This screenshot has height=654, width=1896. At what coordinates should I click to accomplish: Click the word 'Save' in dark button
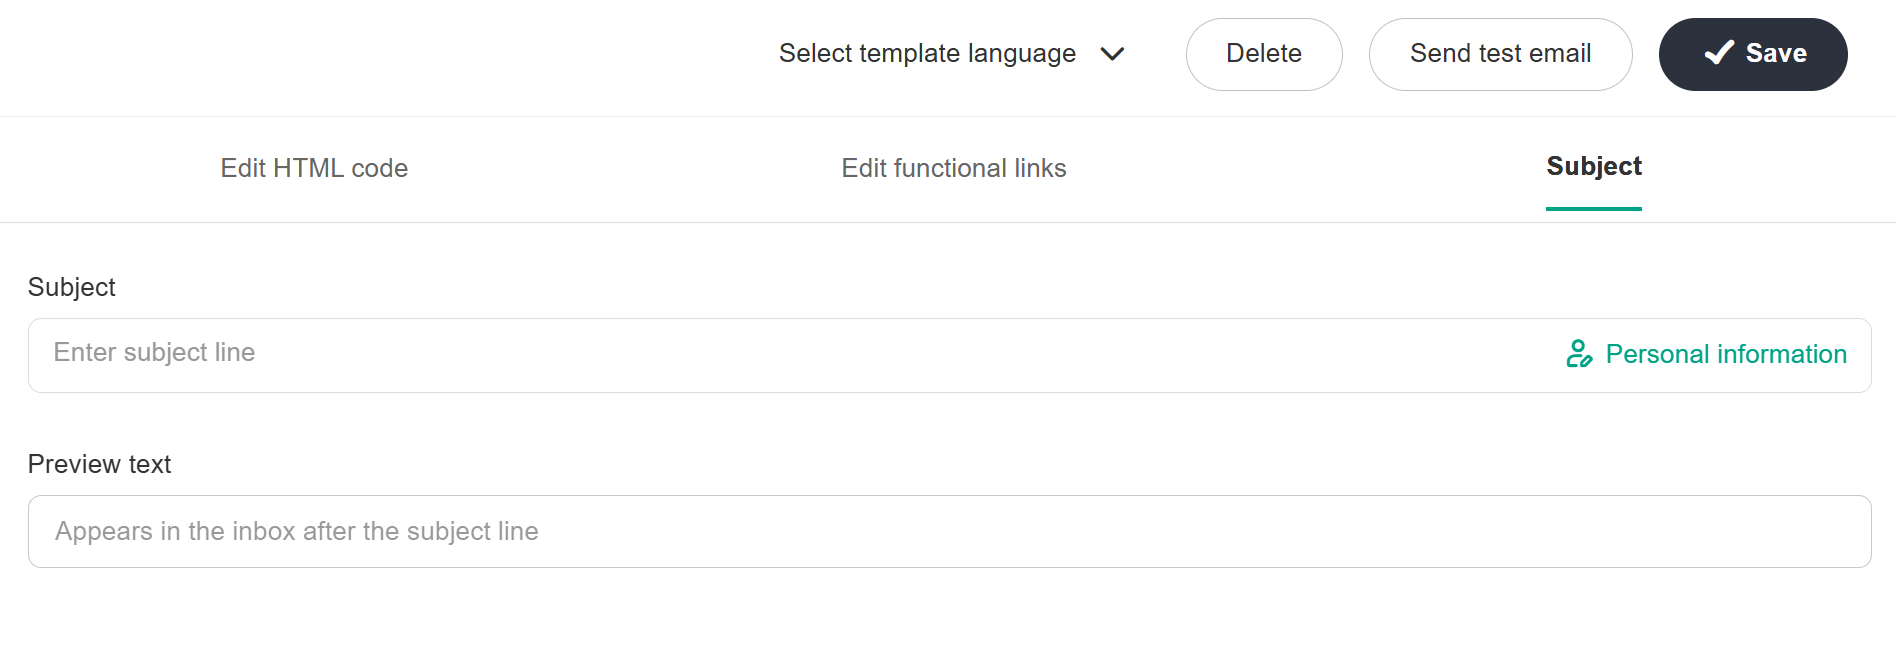pos(1776,54)
